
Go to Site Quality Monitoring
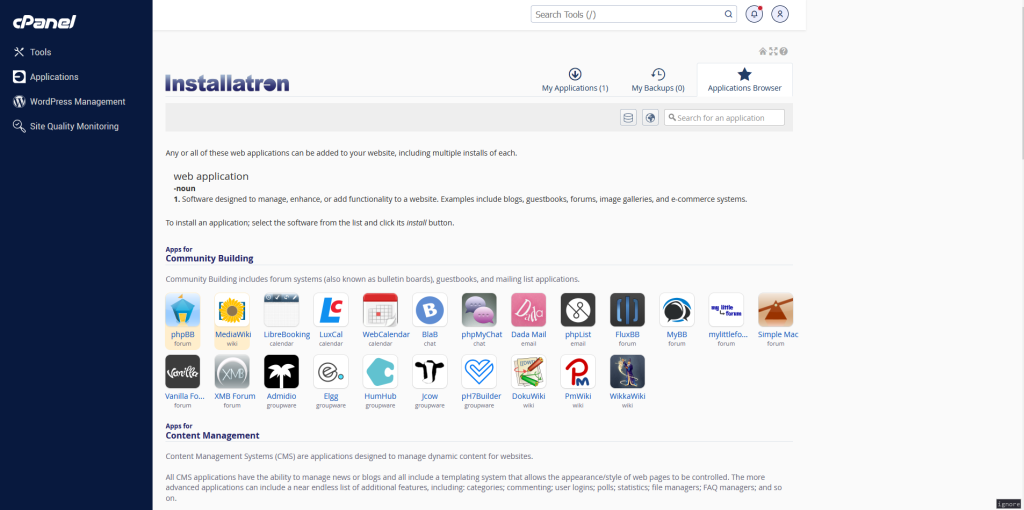pyautogui.click(x=74, y=126)
